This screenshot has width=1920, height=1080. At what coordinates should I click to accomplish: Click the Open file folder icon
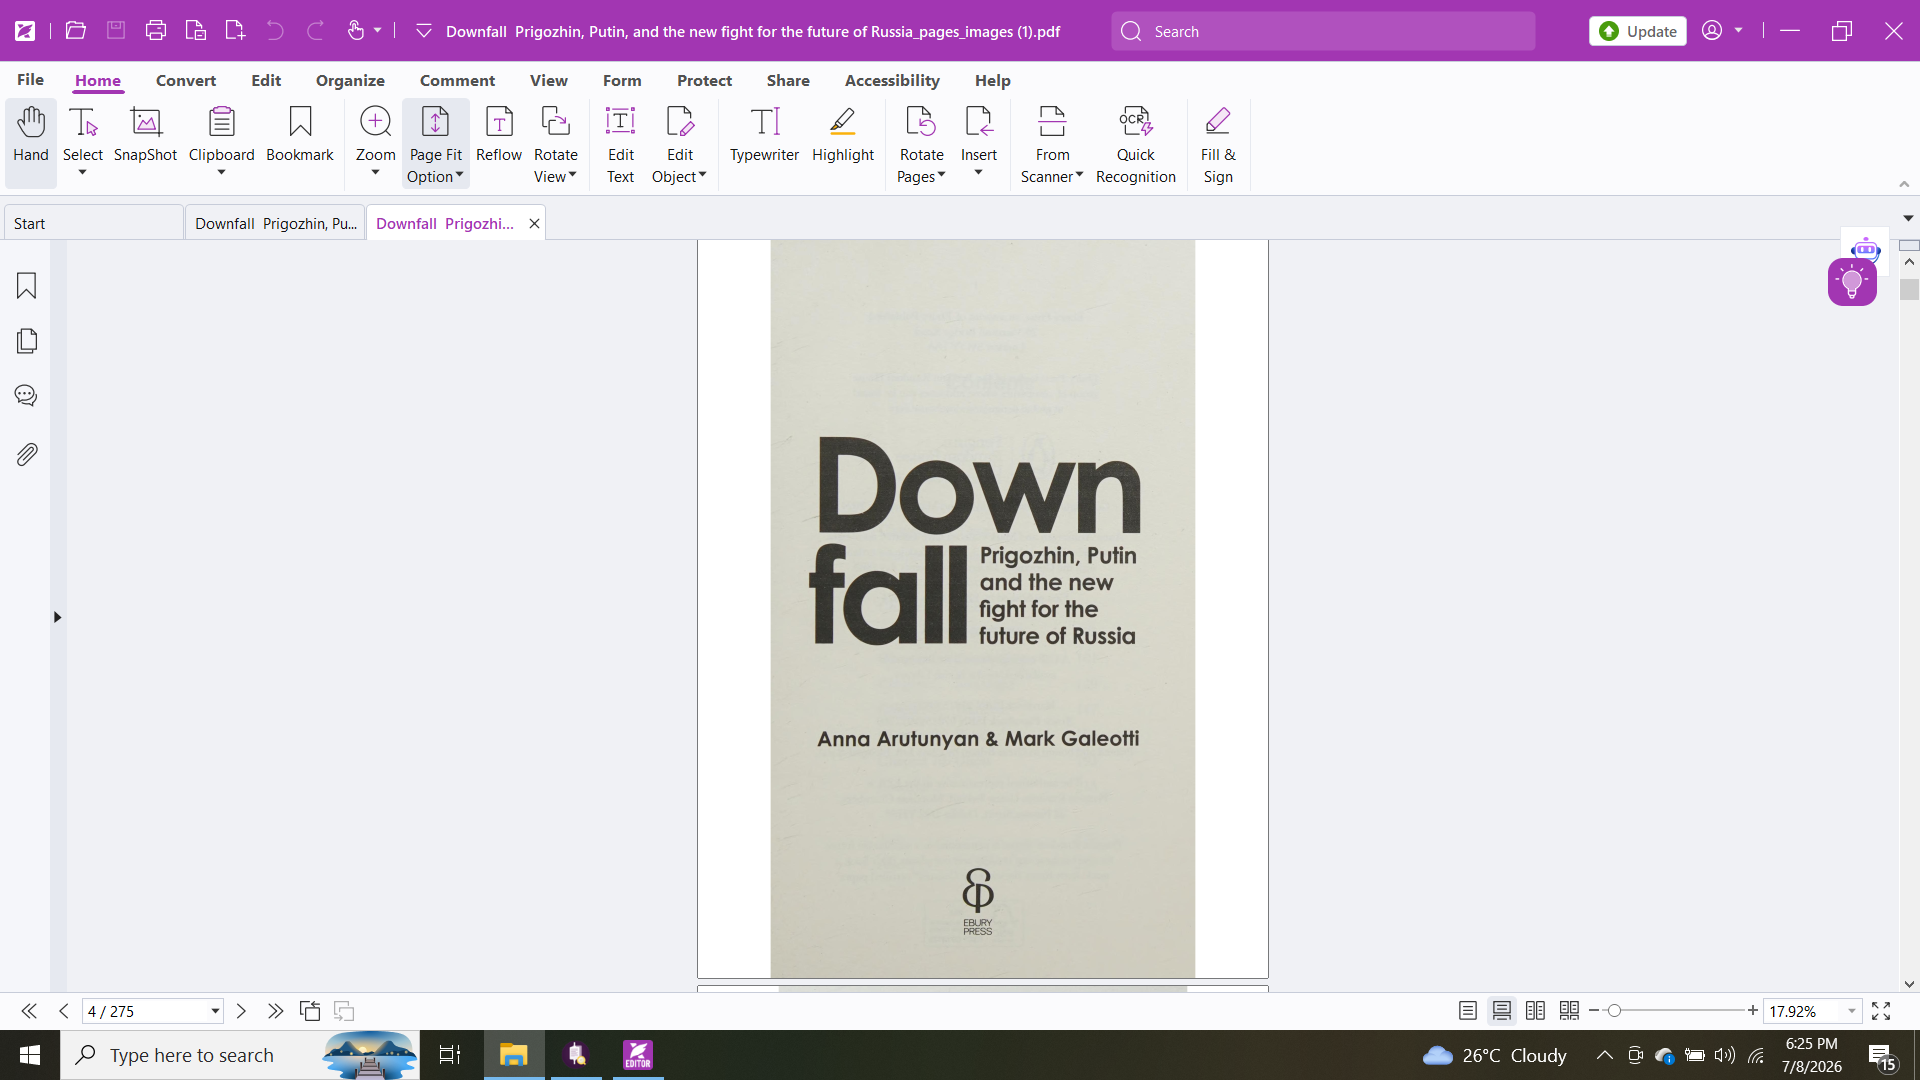[x=75, y=31]
